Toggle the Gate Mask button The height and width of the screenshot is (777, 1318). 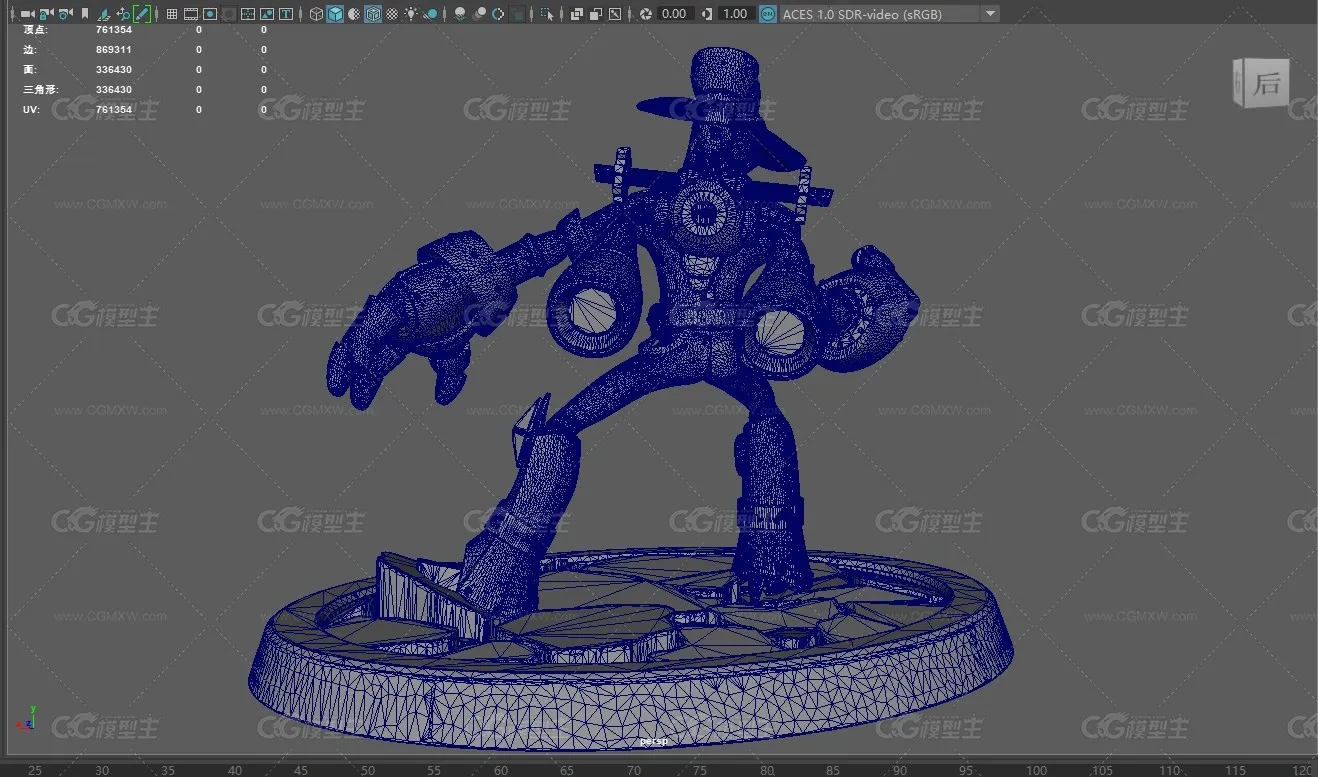pos(229,14)
